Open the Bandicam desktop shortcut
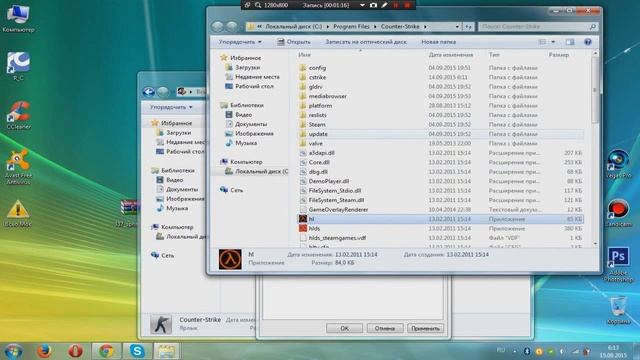 coord(618,212)
